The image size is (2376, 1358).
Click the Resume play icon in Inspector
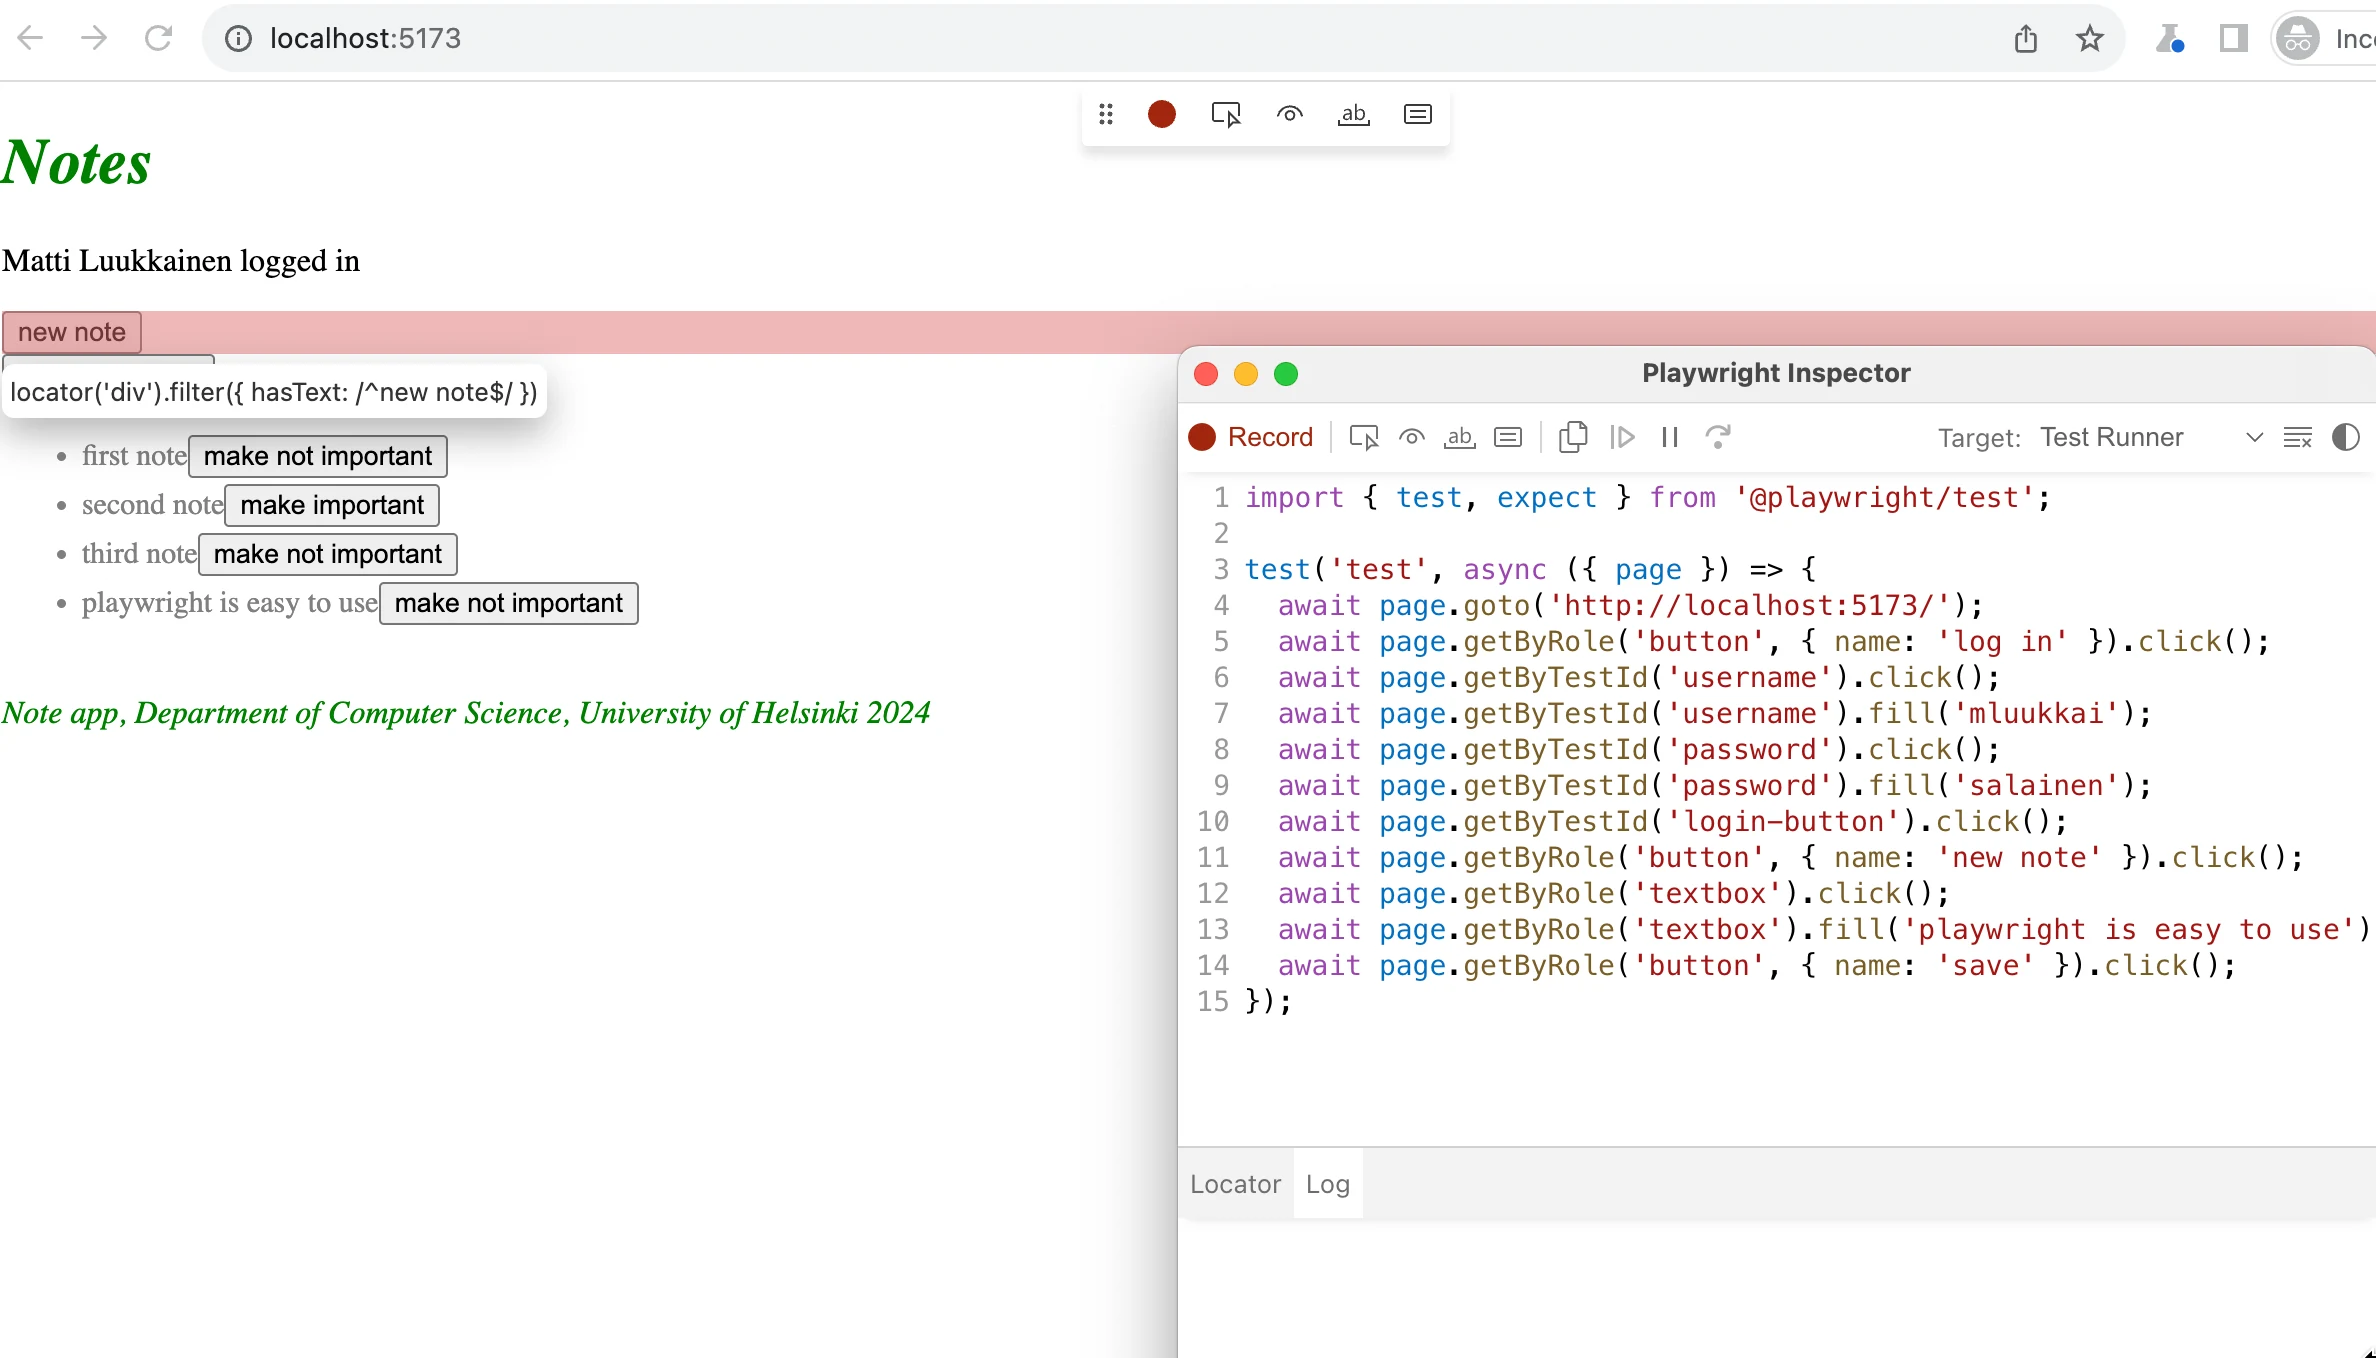tap(1622, 437)
